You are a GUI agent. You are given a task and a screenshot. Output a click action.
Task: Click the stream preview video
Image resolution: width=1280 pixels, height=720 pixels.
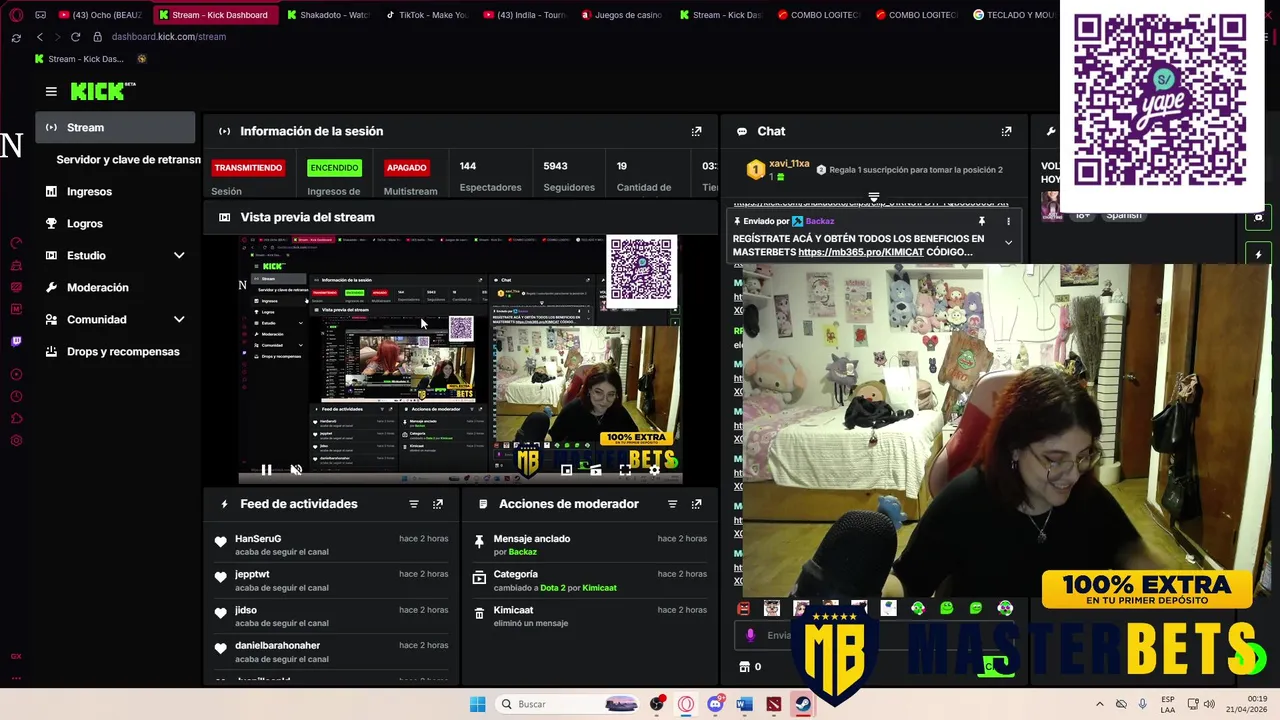pos(459,359)
